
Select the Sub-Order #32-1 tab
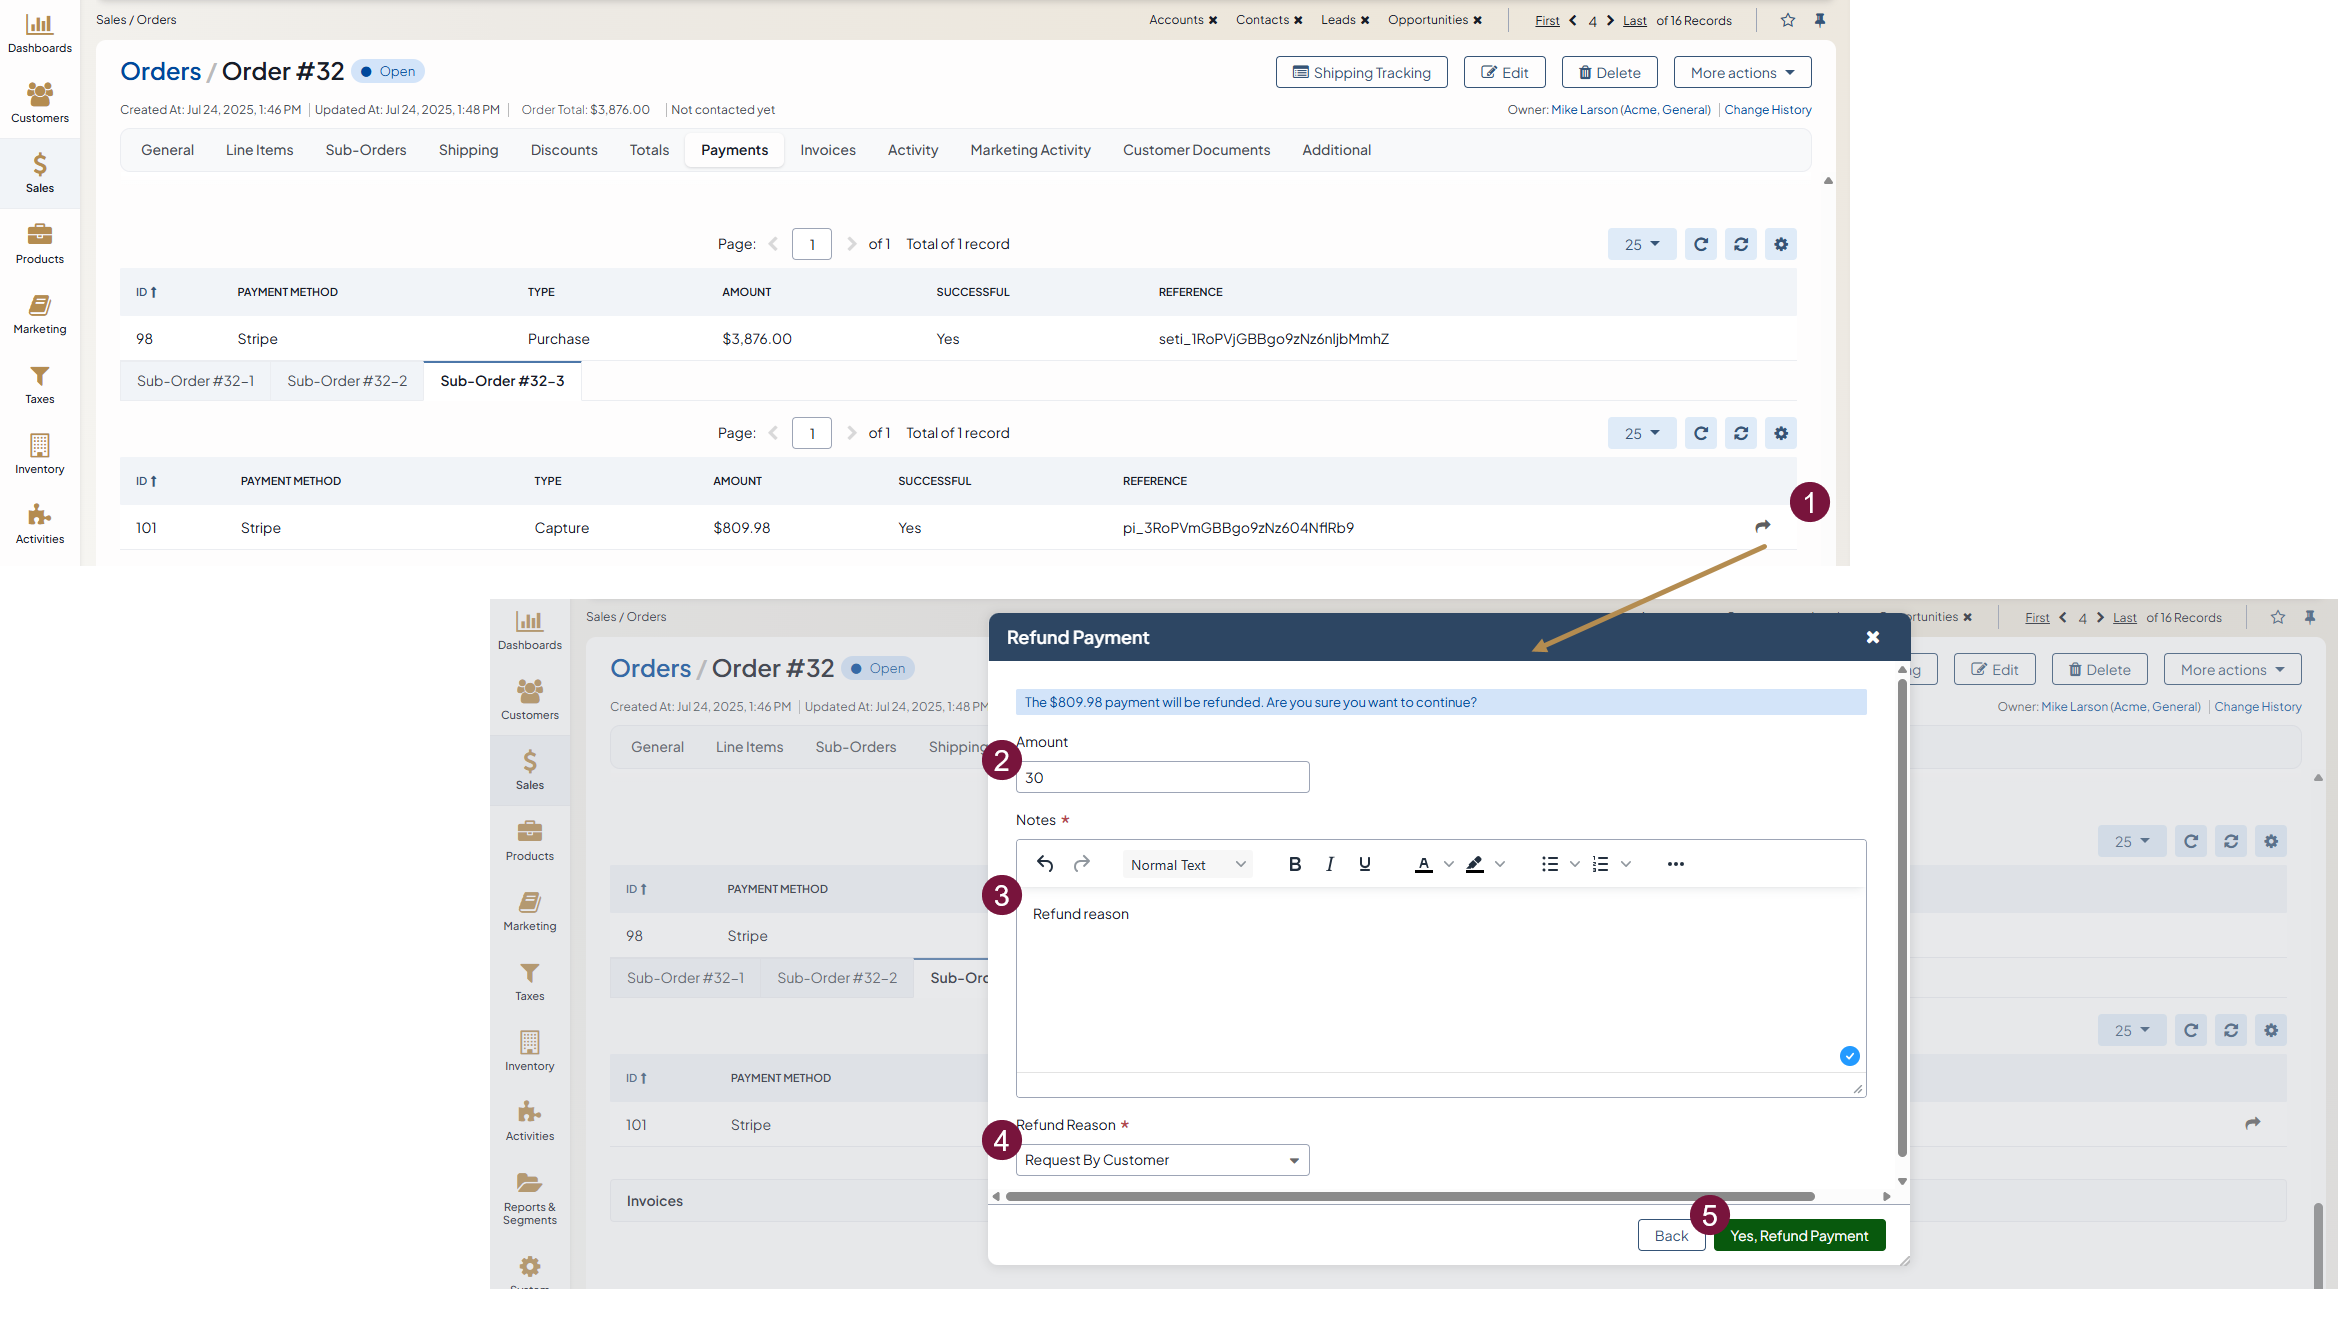[x=195, y=381]
